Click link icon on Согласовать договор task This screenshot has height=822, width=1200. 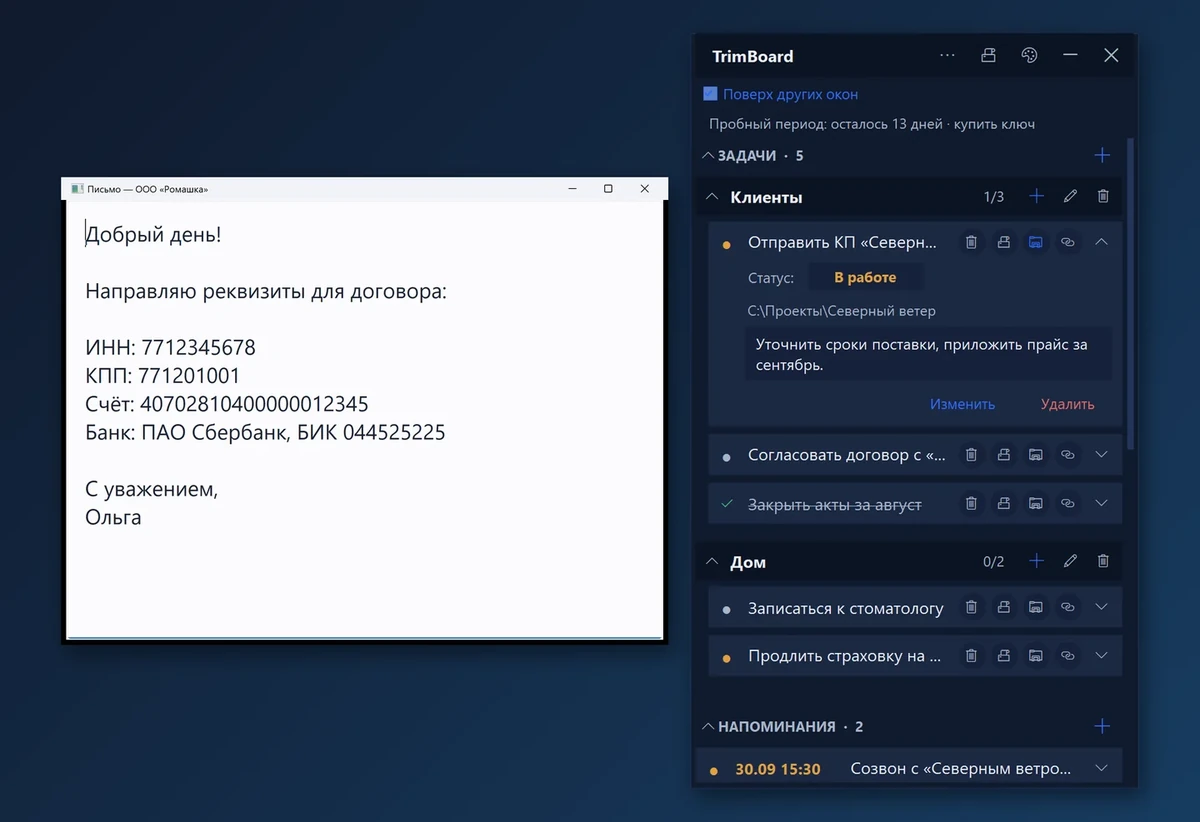click(1068, 455)
